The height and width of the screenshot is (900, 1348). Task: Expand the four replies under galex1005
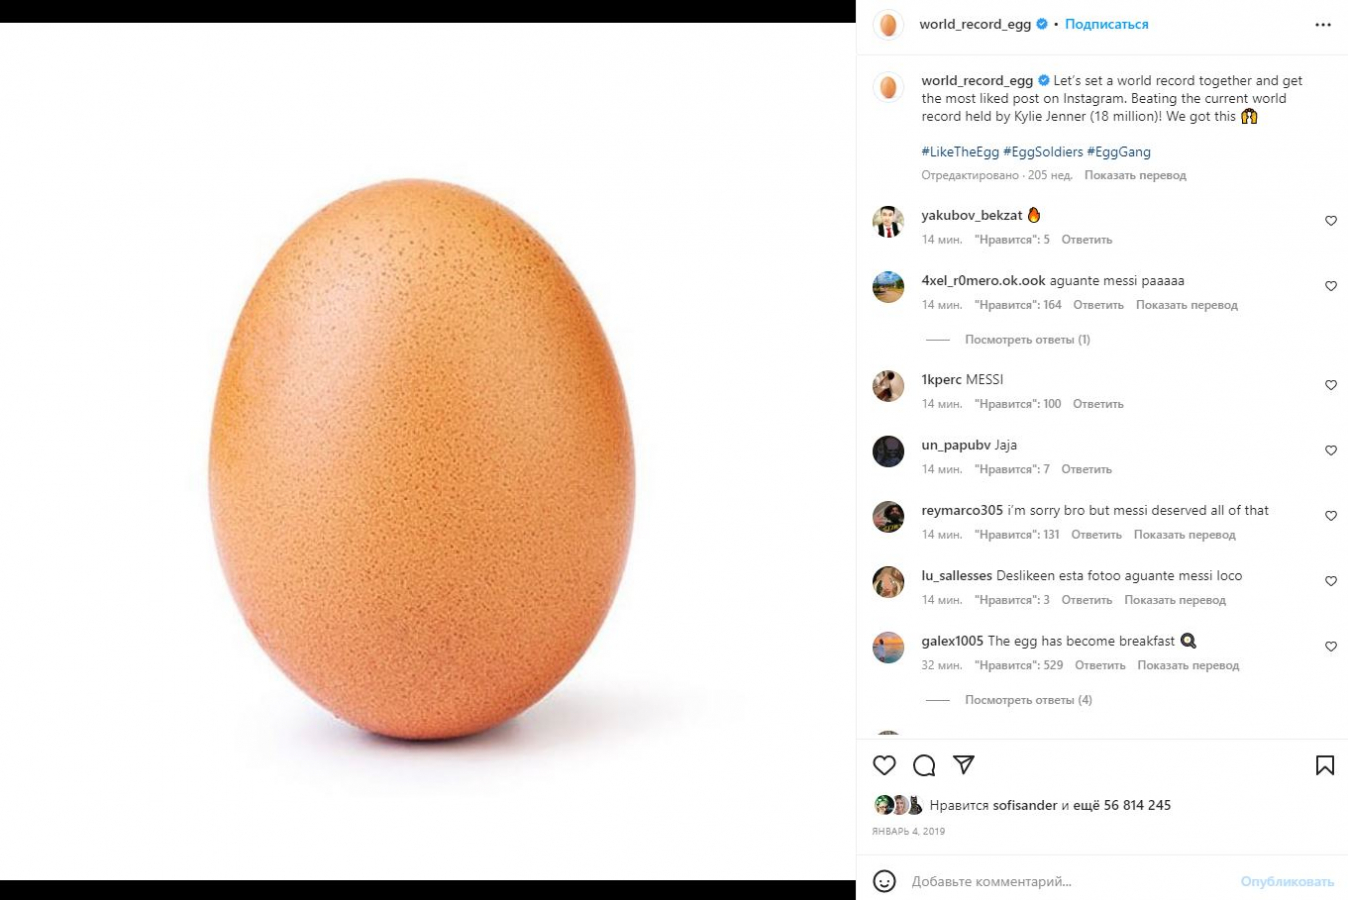[1028, 700]
